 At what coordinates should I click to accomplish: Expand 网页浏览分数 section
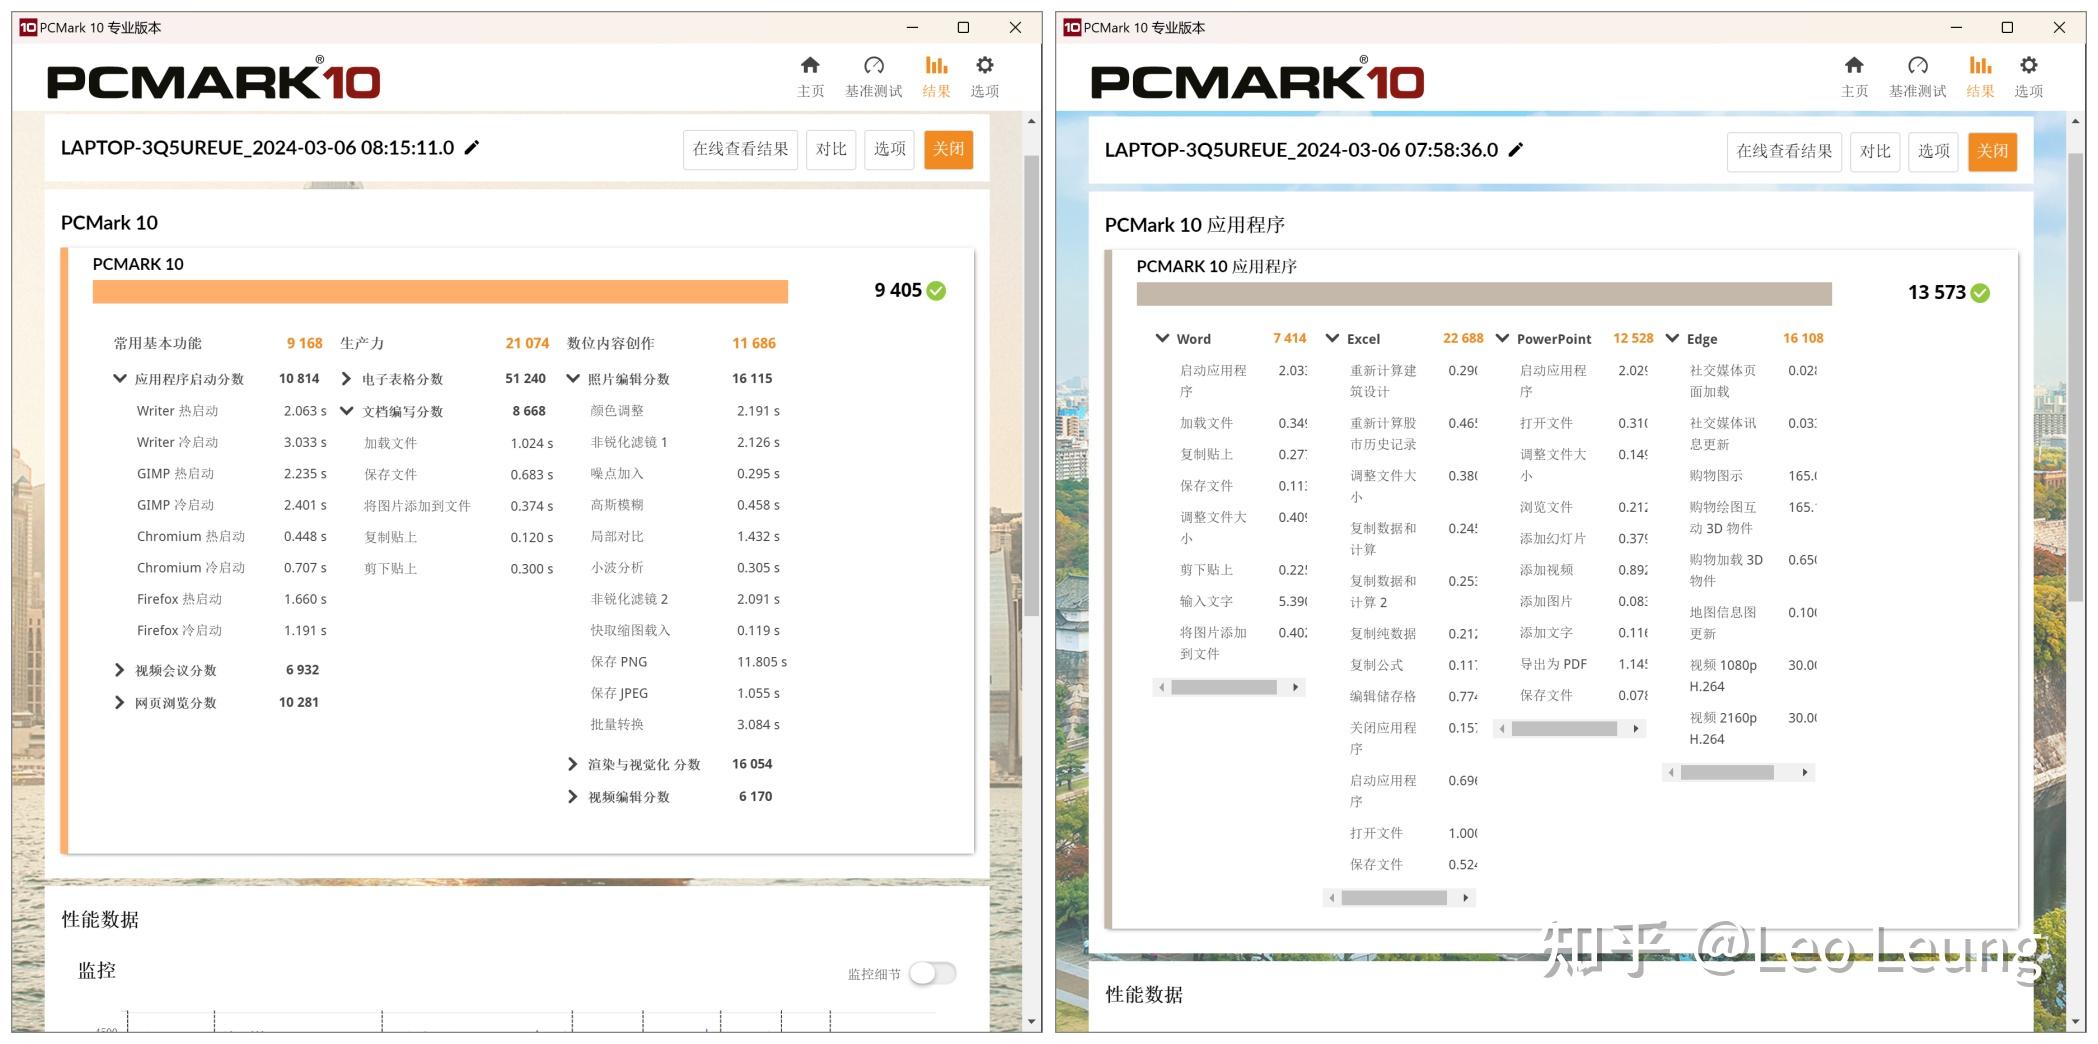click(120, 702)
